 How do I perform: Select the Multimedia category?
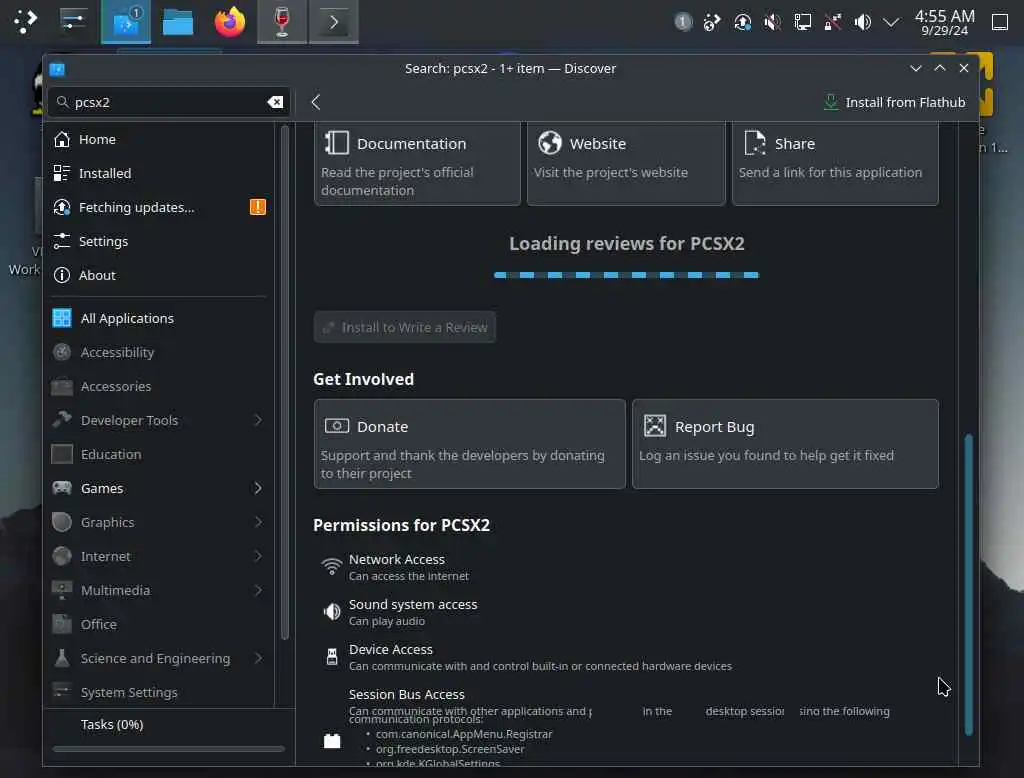tap(159, 590)
